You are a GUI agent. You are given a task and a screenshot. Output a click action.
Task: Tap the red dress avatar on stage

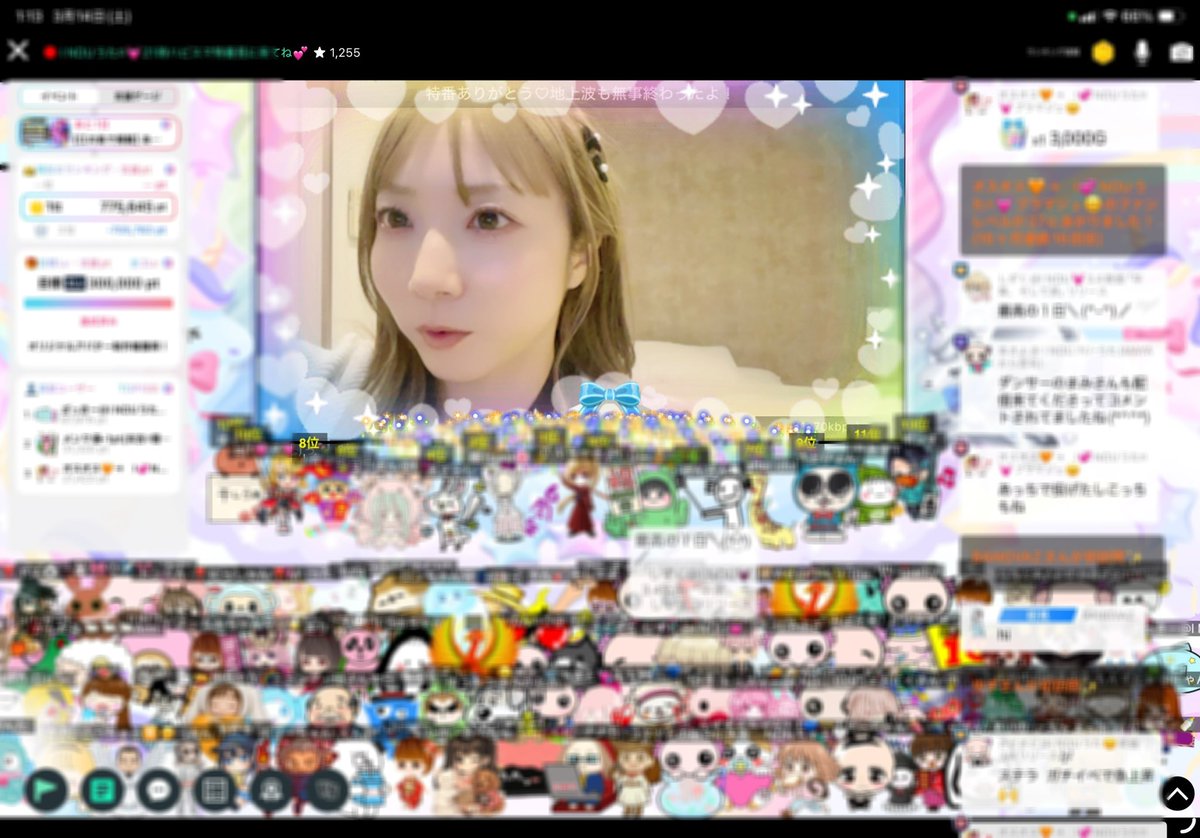(579, 500)
